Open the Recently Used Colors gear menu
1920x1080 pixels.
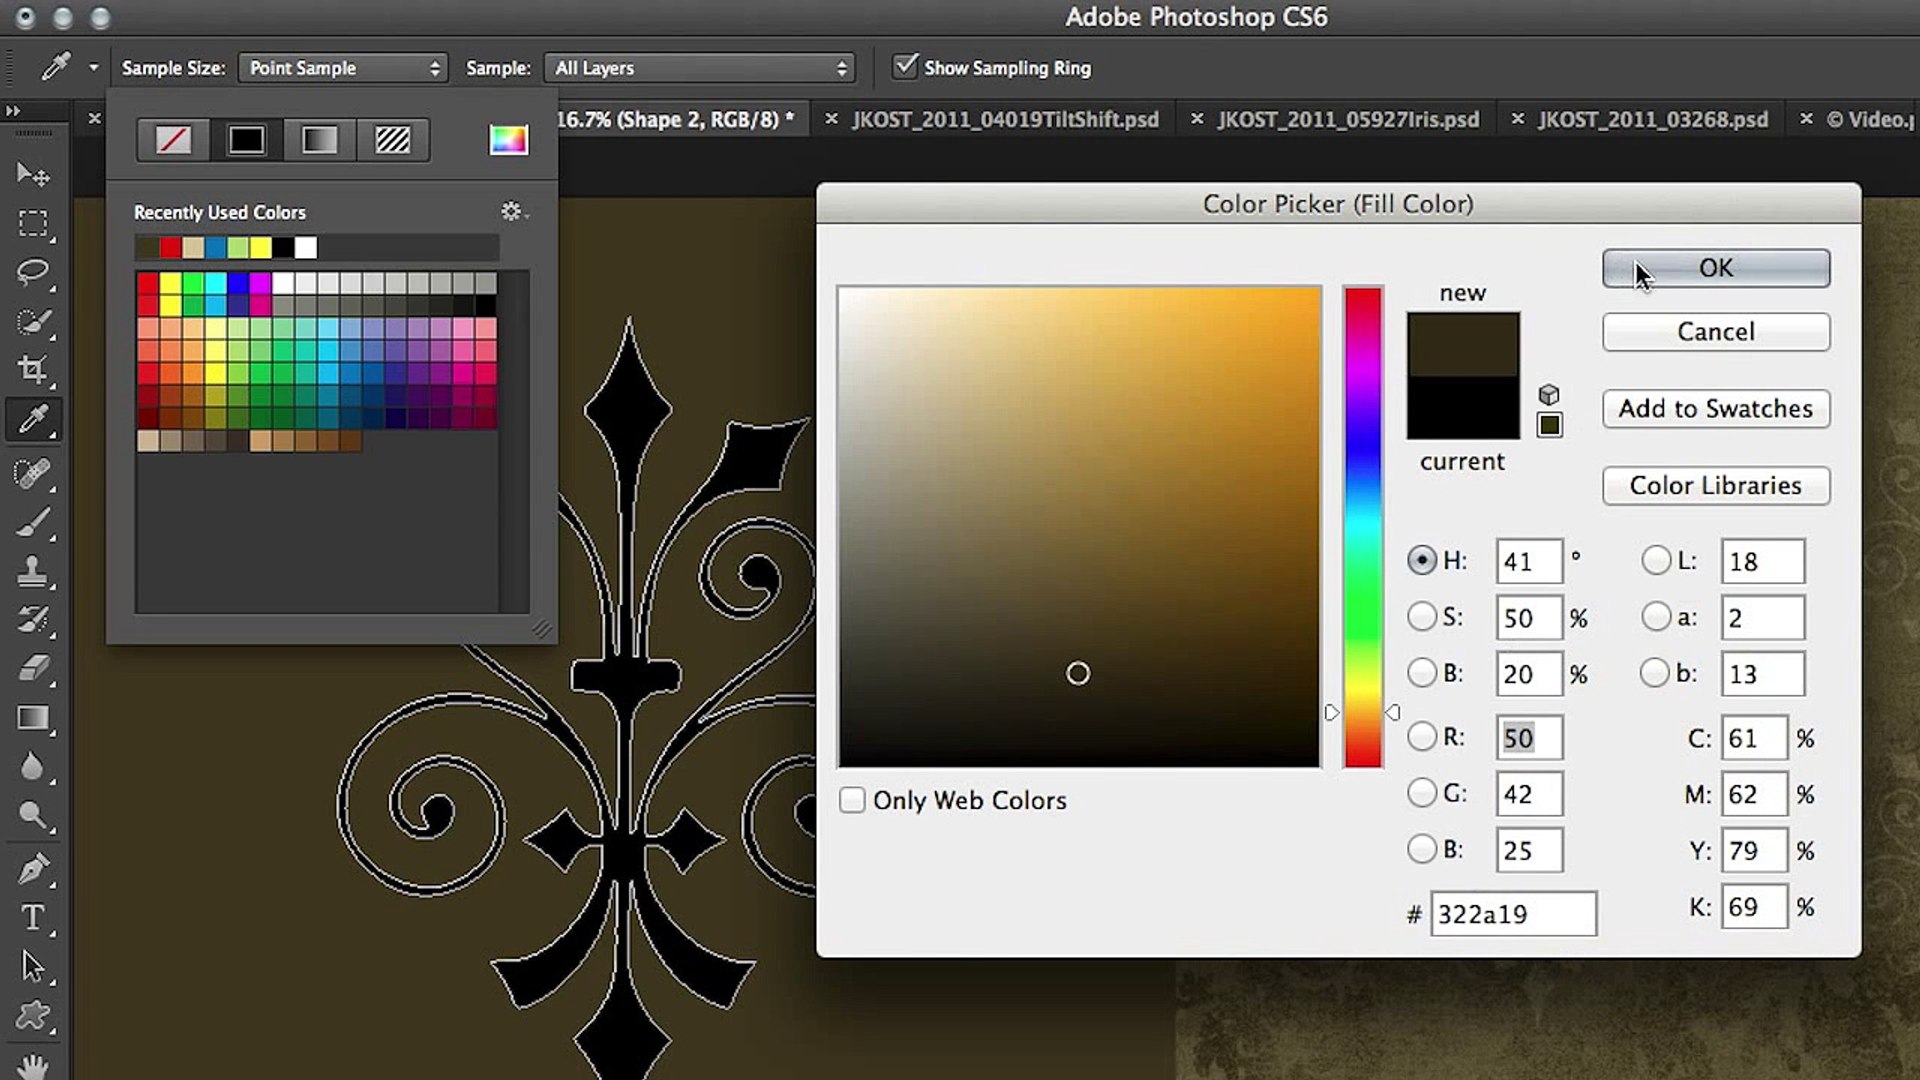click(x=513, y=212)
